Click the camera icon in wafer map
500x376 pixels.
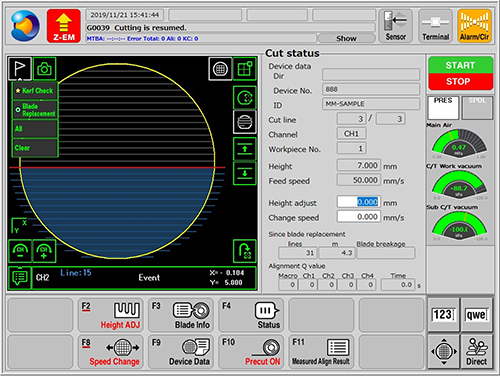coord(44,68)
